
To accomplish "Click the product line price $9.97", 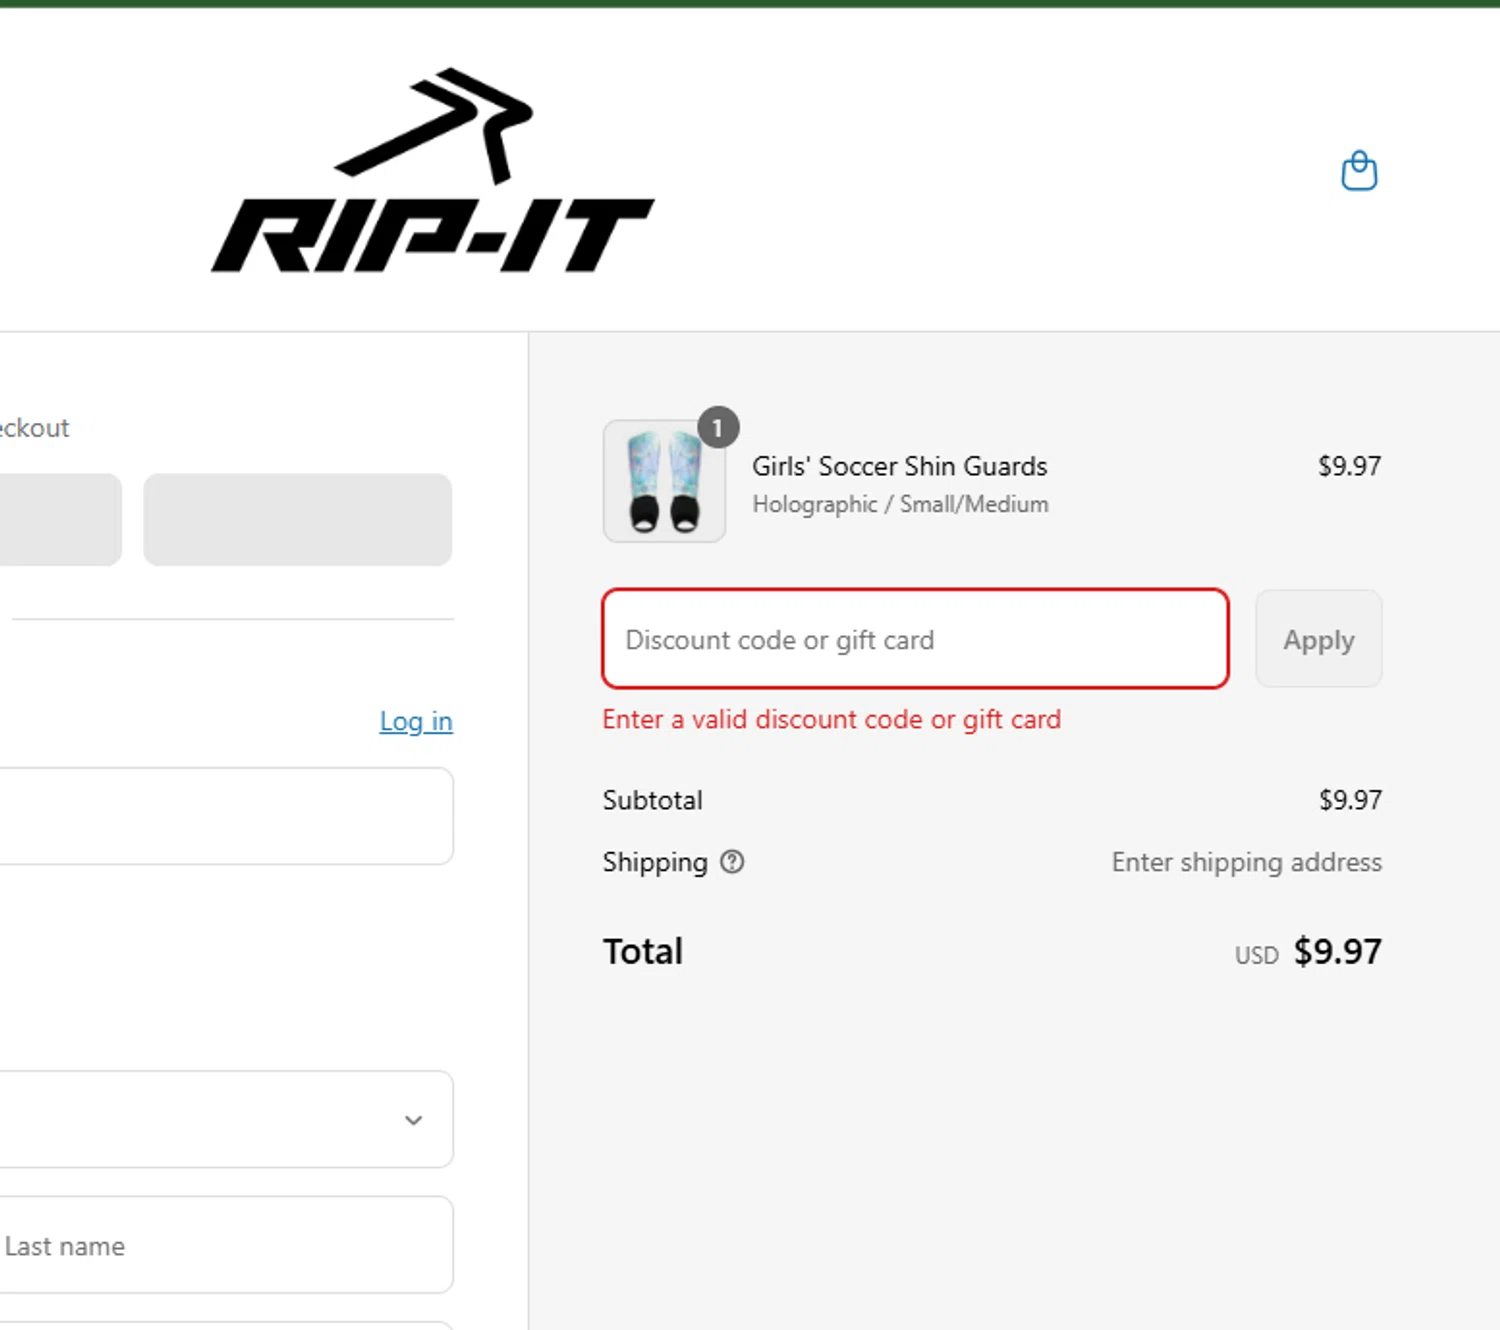I will 1349,466.
